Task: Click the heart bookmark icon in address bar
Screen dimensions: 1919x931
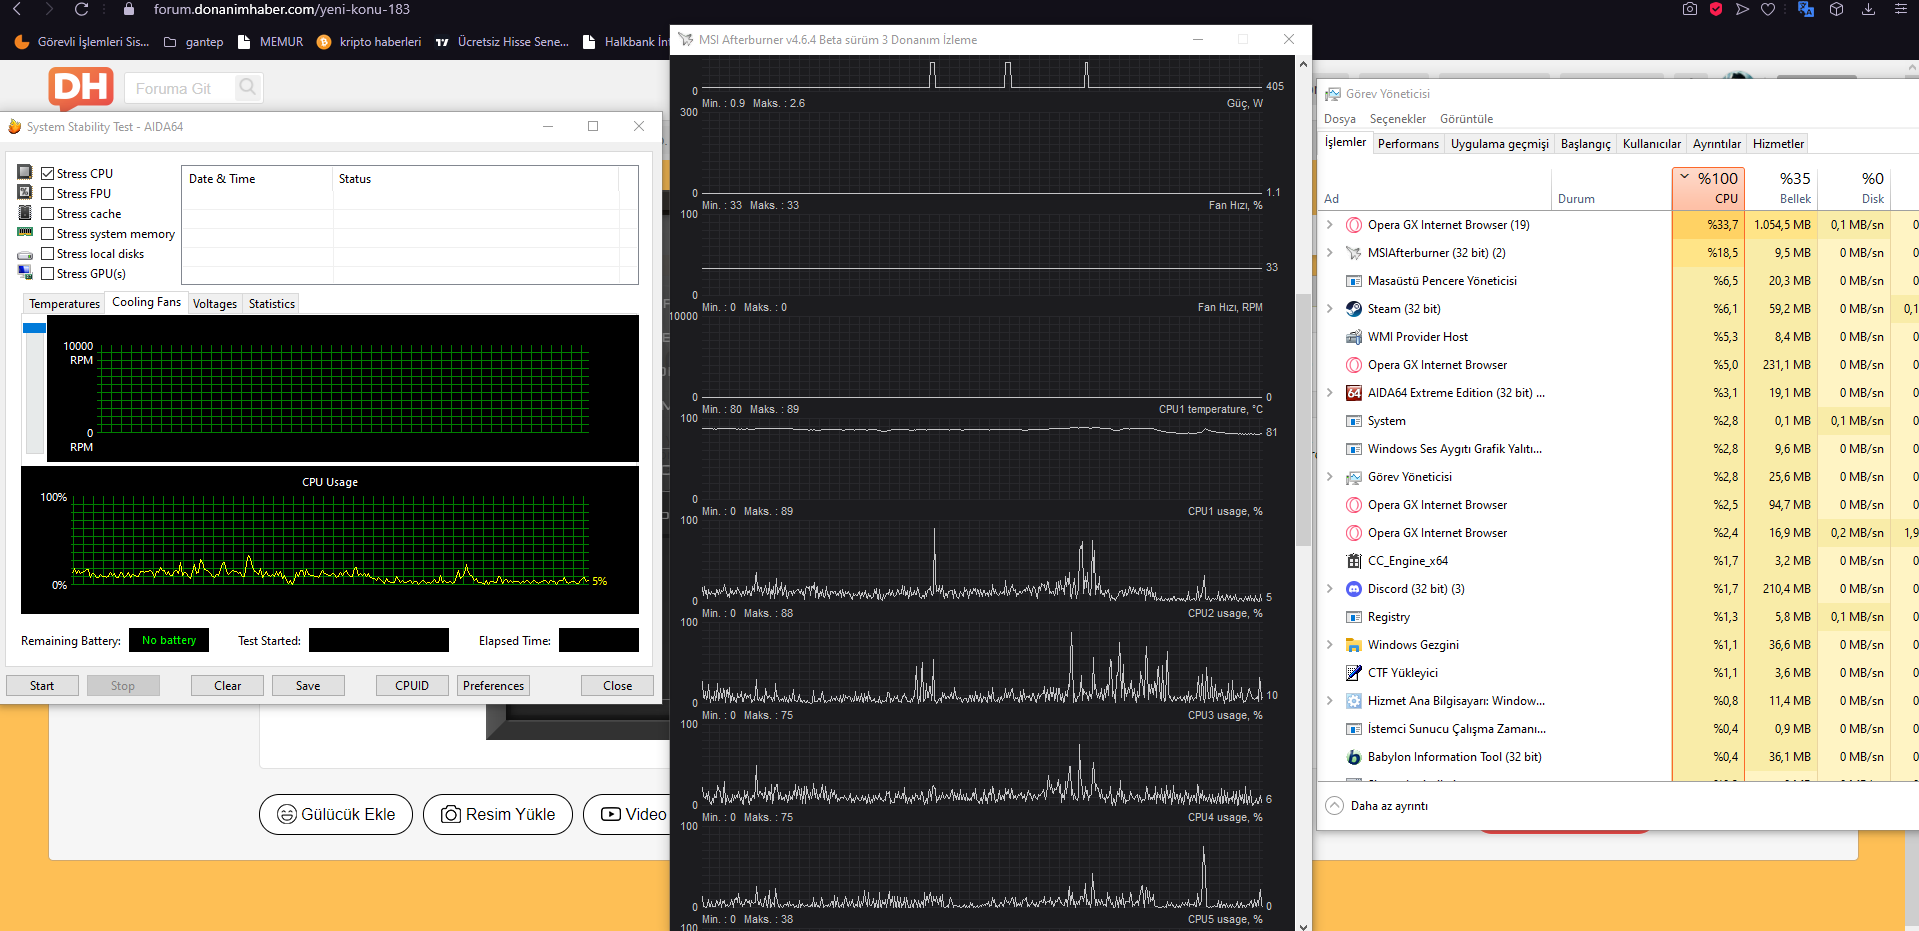Action: pyautogui.click(x=1768, y=9)
